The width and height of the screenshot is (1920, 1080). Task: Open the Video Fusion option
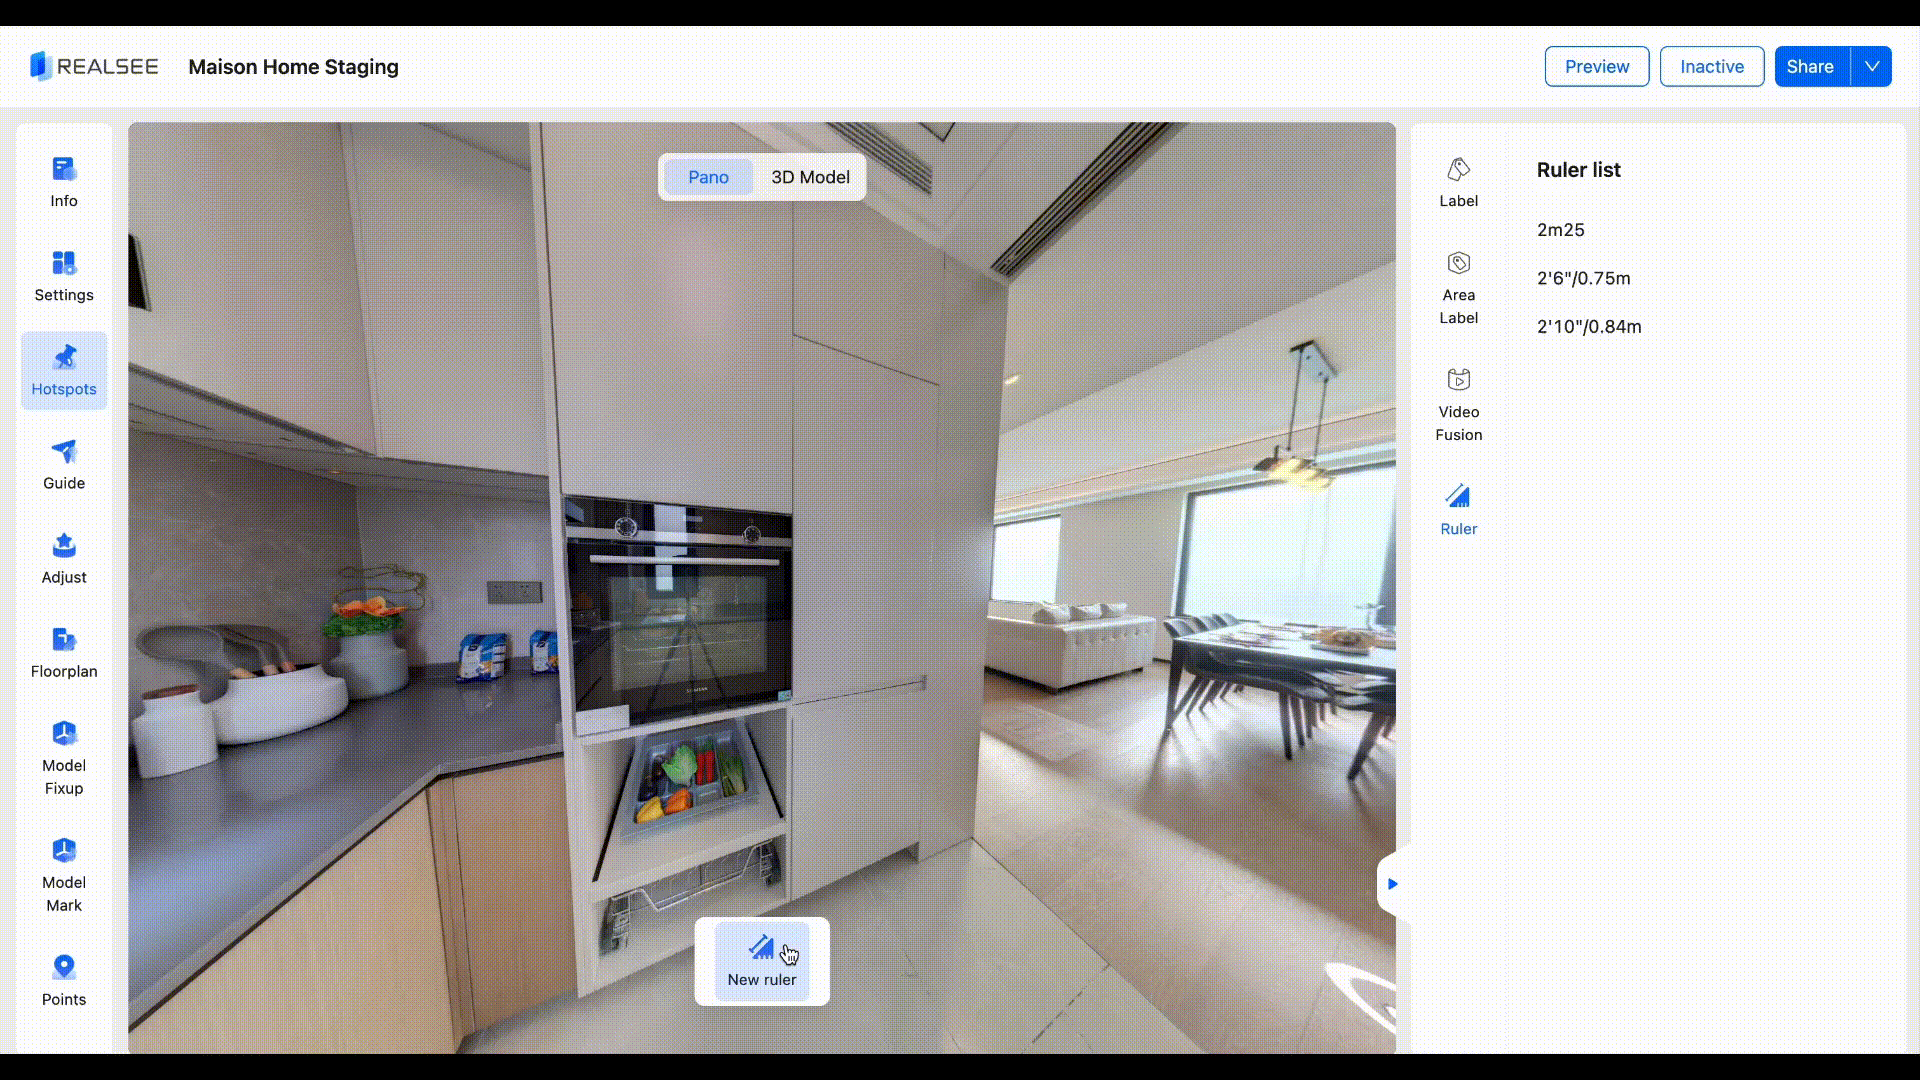(x=1458, y=405)
